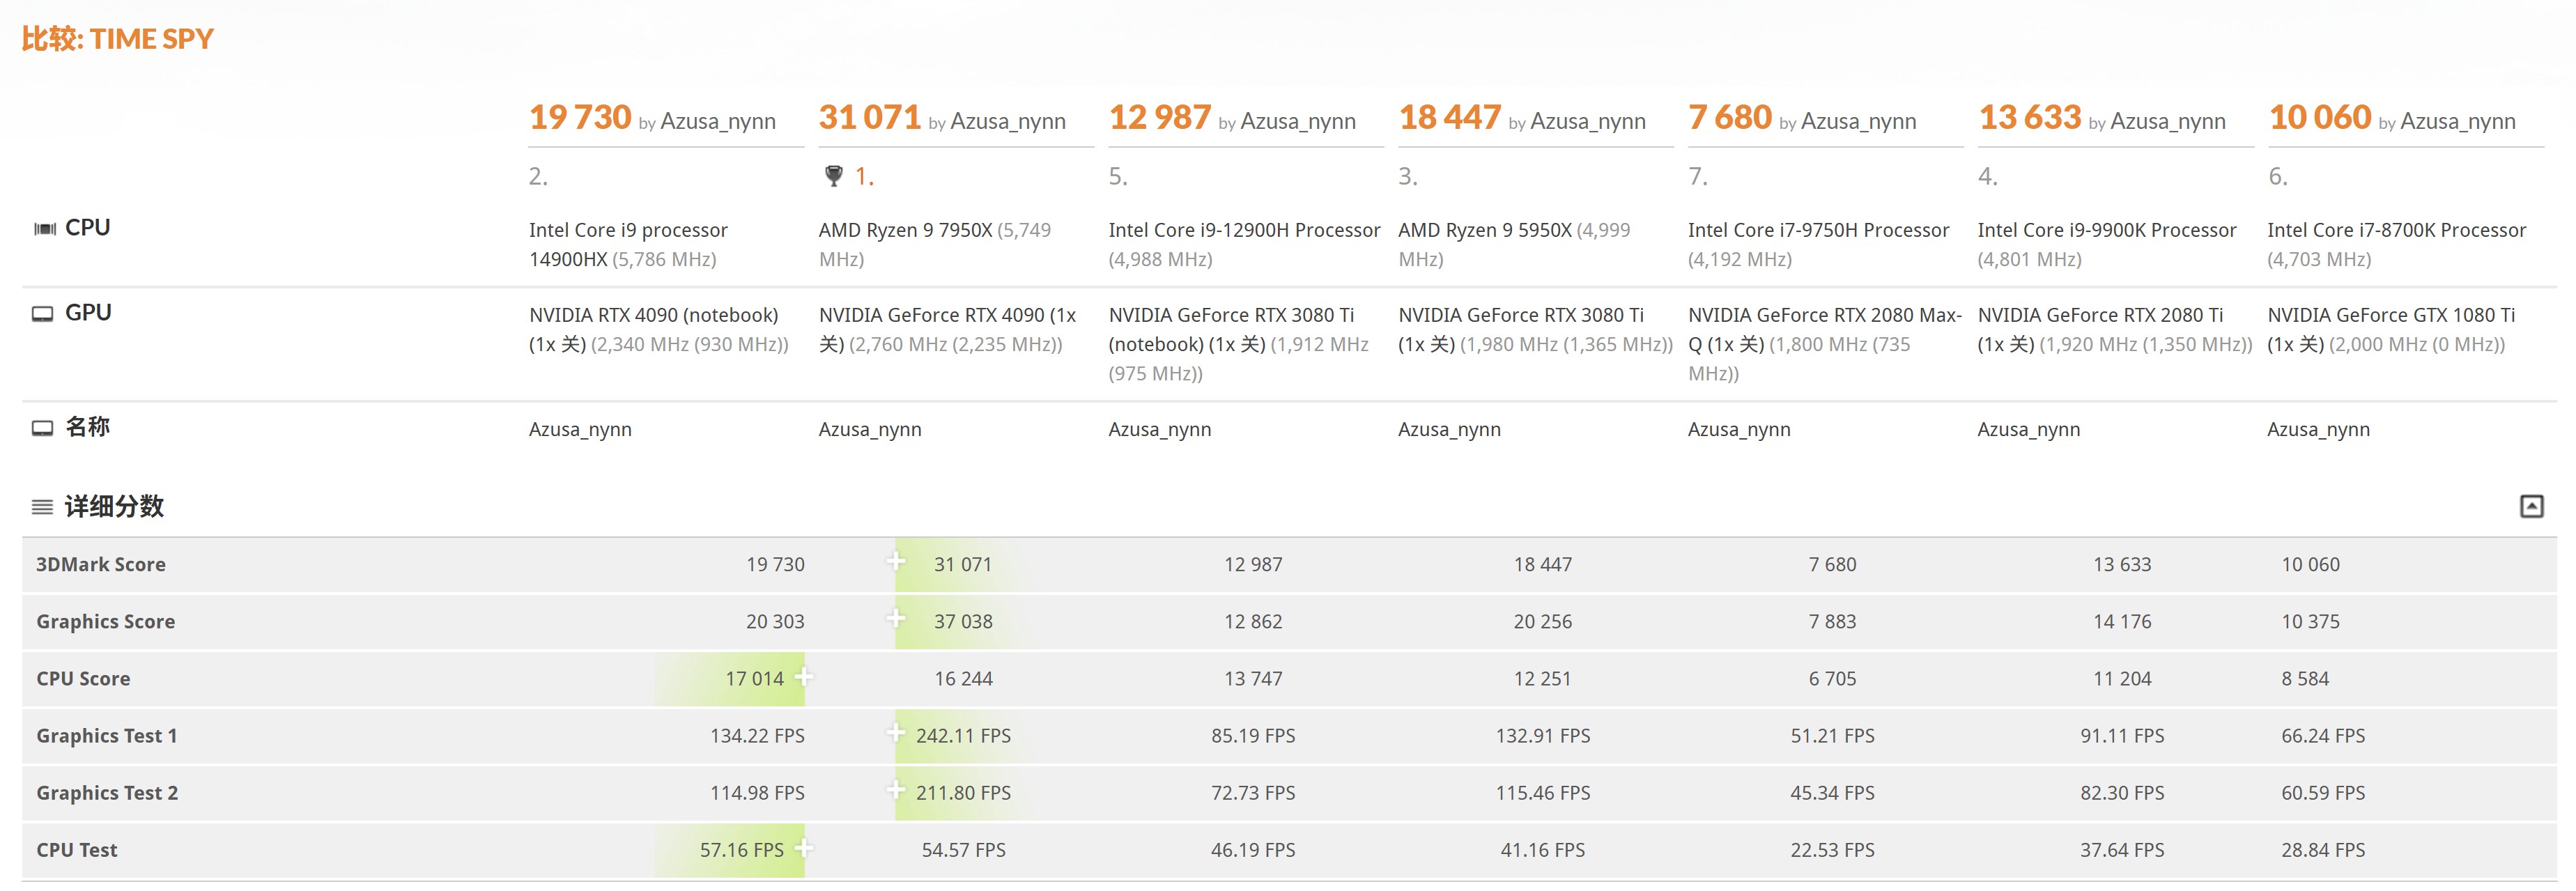This screenshot has width=2576, height=891.
Task: Click the green highlighted 37 038 graphics score
Action: pos(963,621)
